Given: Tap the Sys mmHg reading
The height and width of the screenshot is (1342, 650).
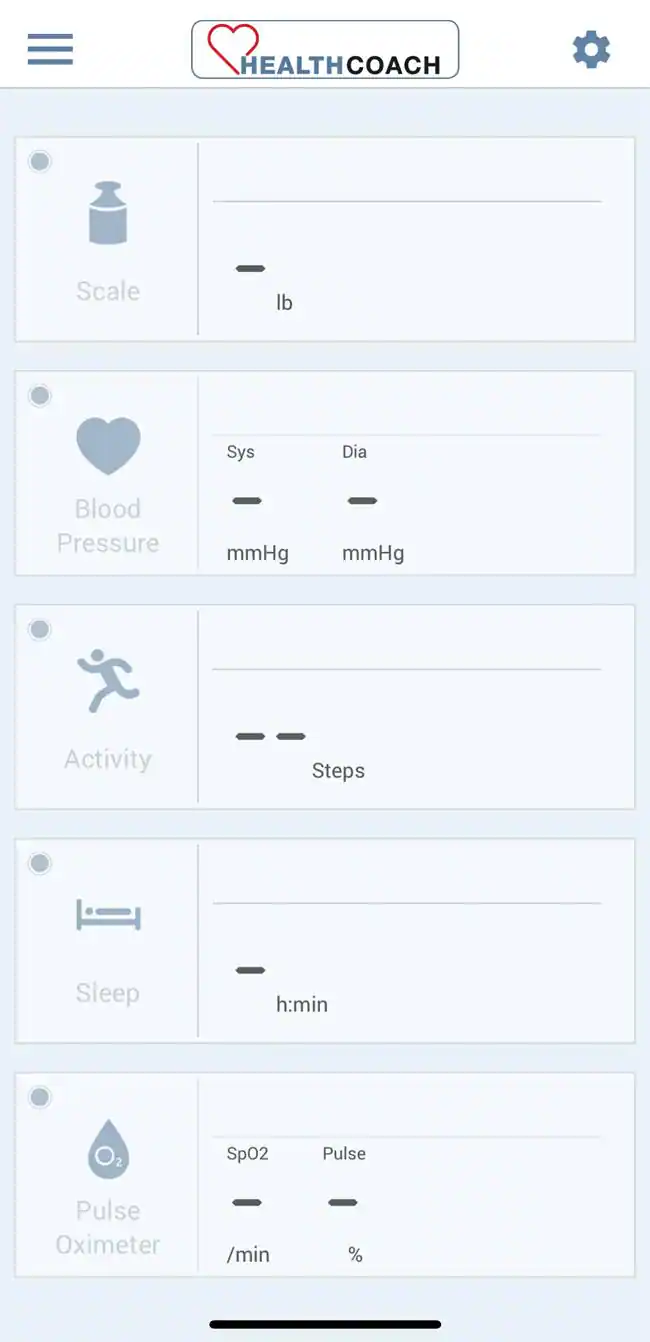Looking at the screenshot, I should [247, 501].
